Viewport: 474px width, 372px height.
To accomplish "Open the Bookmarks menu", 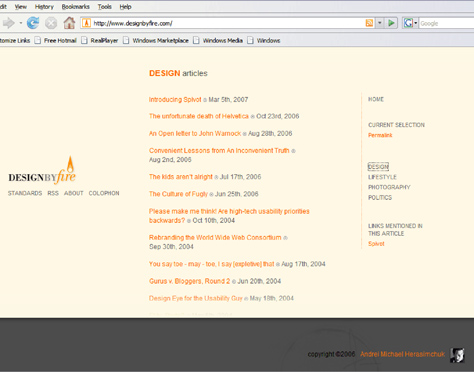I will click(75, 7).
